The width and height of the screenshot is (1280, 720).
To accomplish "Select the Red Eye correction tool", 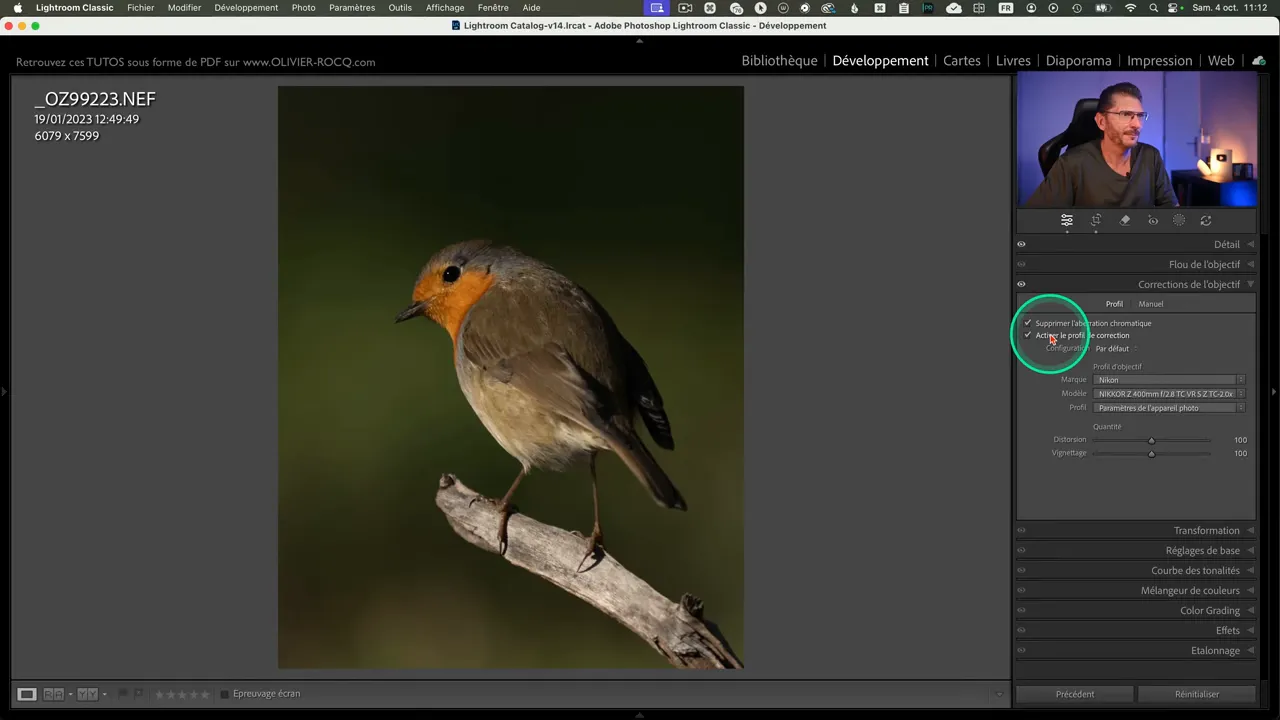I will click(1153, 221).
